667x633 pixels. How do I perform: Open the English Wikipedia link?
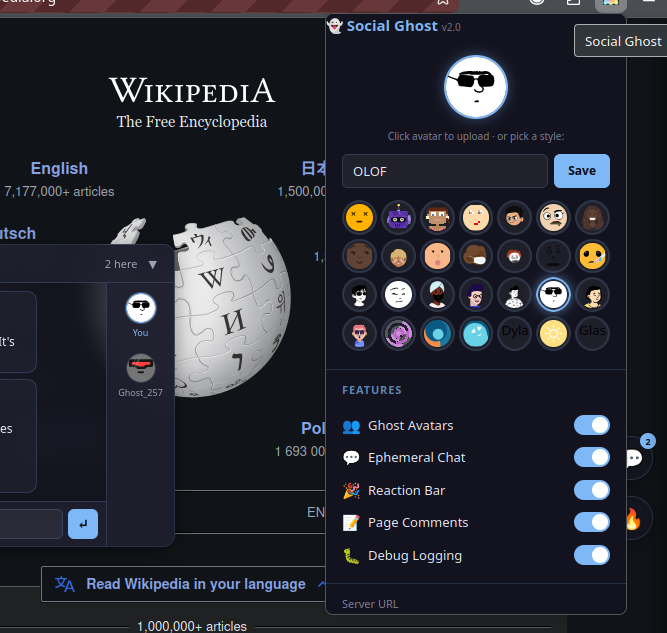(x=59, y=168)
